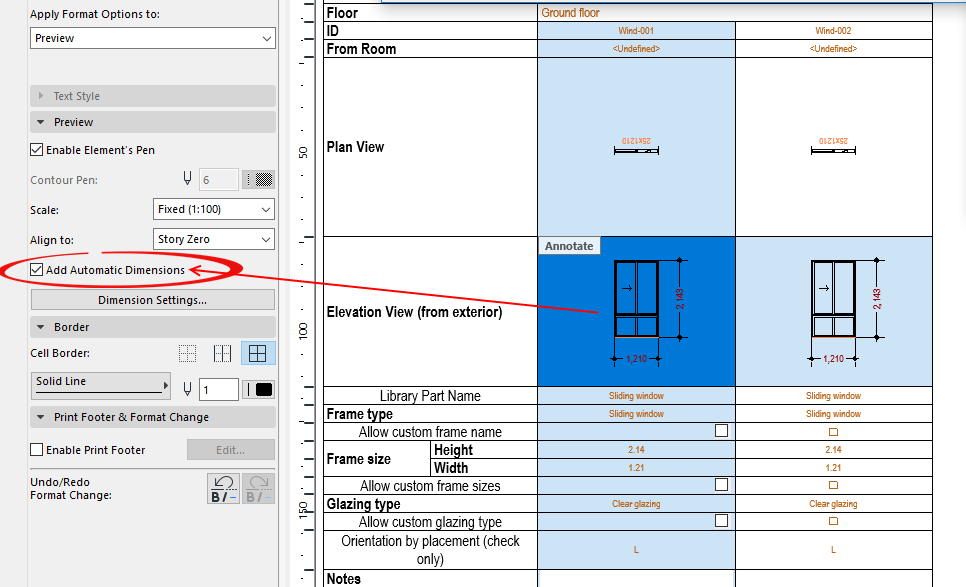The image size is (966, 587).
Task: Select the Wind-001 plan view preview
Action: click(x=636, y=147)
